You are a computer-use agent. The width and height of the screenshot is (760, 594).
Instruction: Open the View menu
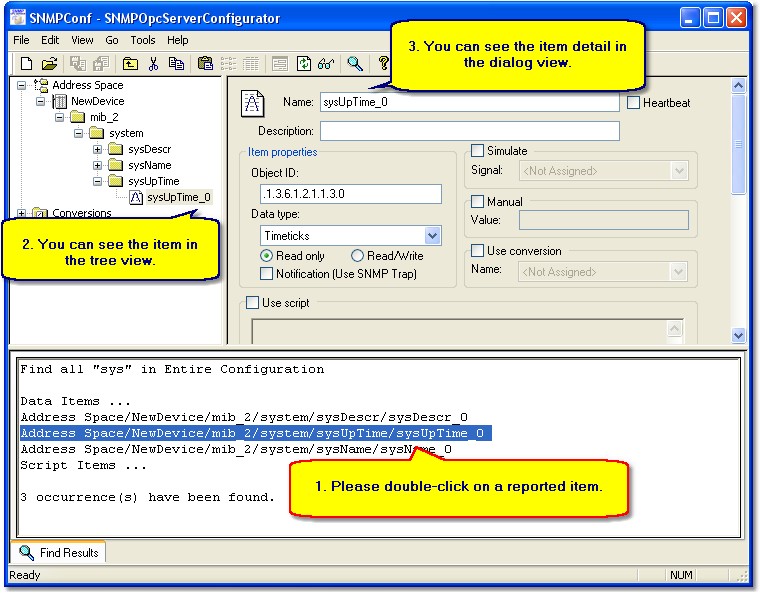pos(82,40)
